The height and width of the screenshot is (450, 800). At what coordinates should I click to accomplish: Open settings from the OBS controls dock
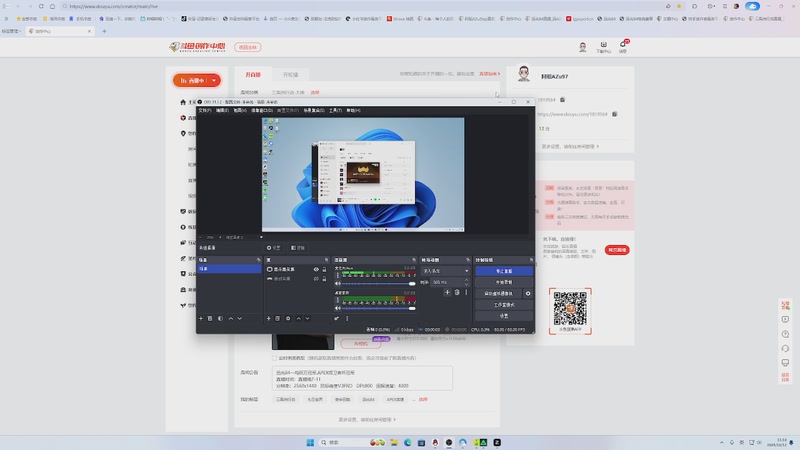click(x=504, y=316)
